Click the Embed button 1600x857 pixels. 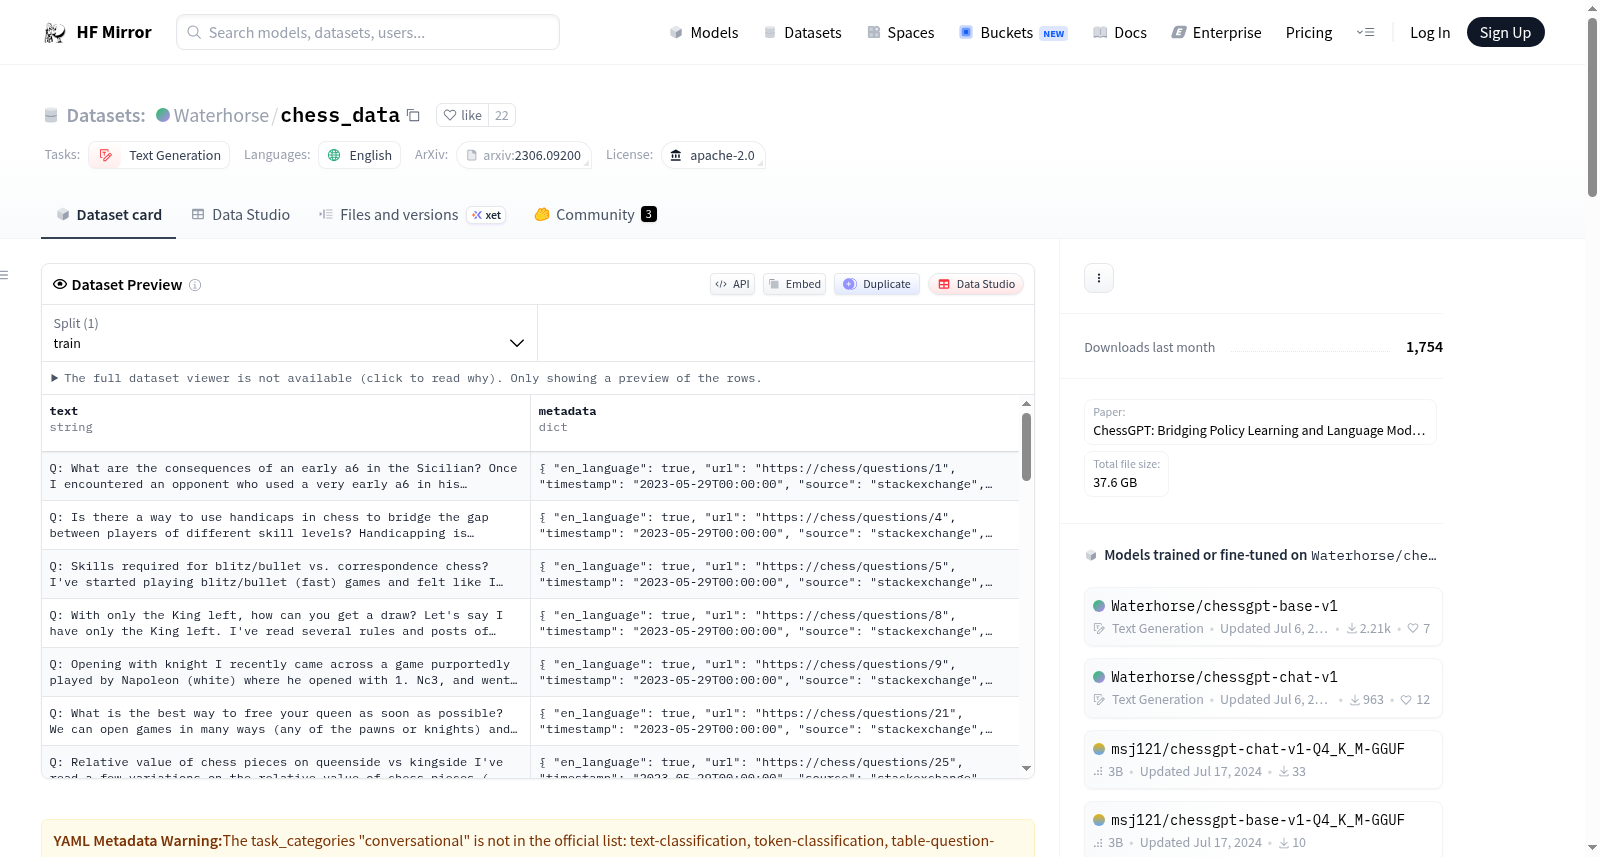point(794,284)
